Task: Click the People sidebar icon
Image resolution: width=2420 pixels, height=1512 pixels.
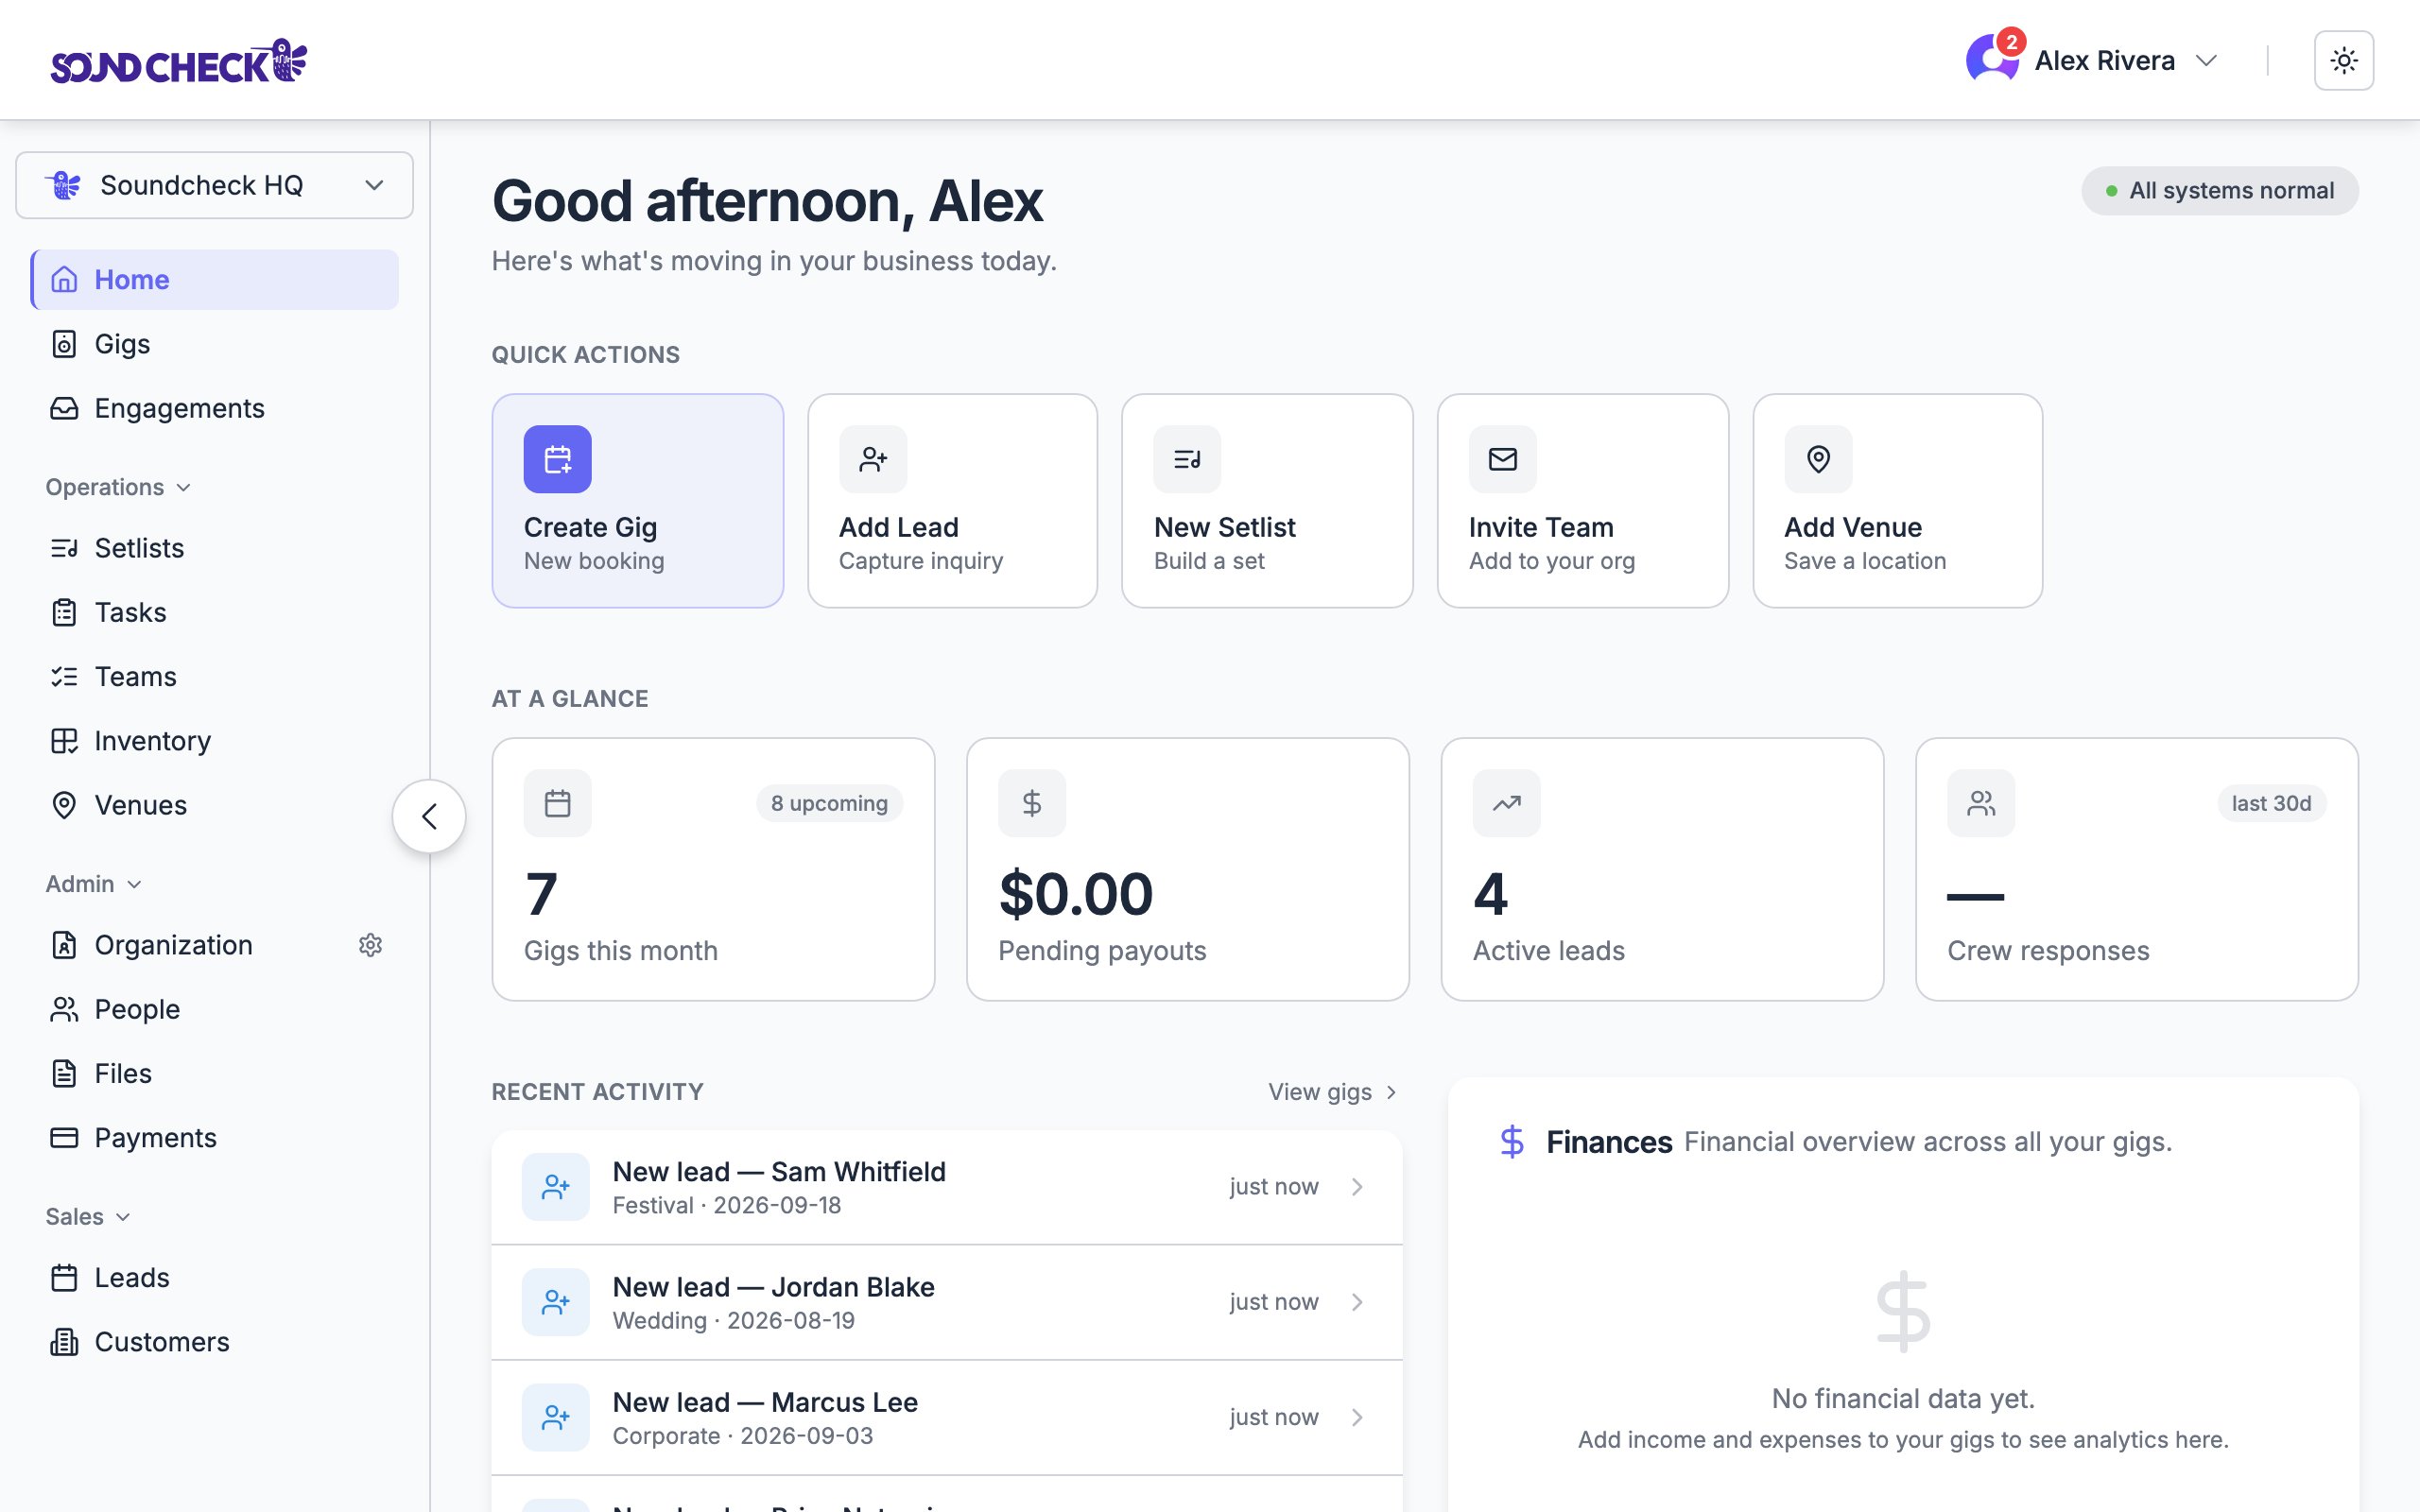Action: pyautogui.click(x=64, y=1009)
